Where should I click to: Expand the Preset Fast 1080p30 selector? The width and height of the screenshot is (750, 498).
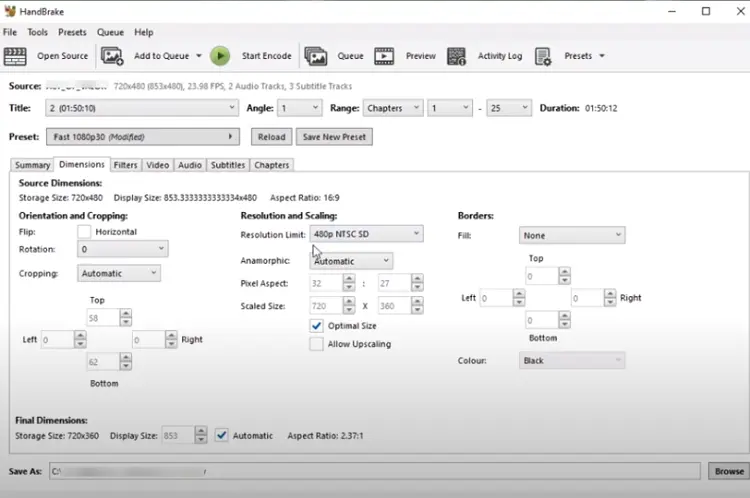[143, 137]
